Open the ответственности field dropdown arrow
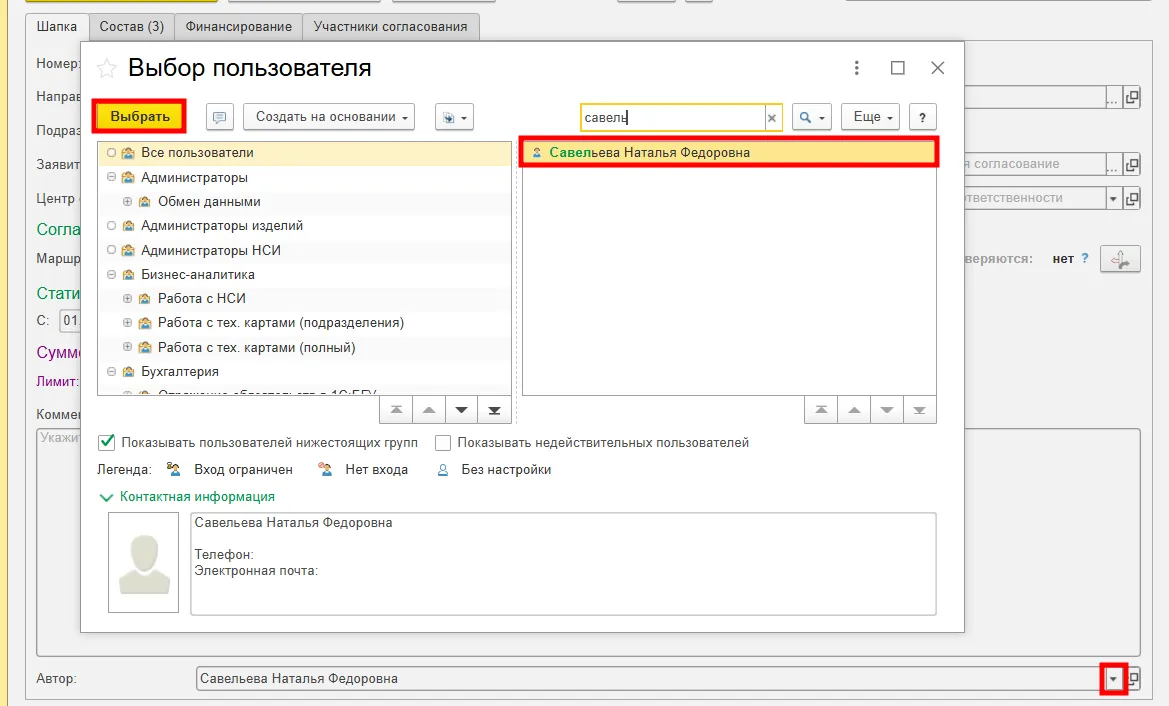1169x706 pixels. point(1113,198)
